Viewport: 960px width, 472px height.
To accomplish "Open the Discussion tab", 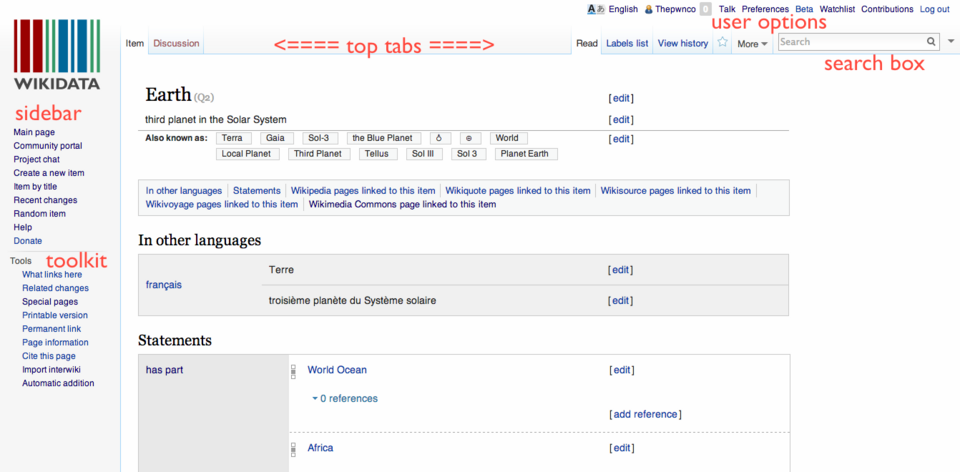I will coord(176,43).
